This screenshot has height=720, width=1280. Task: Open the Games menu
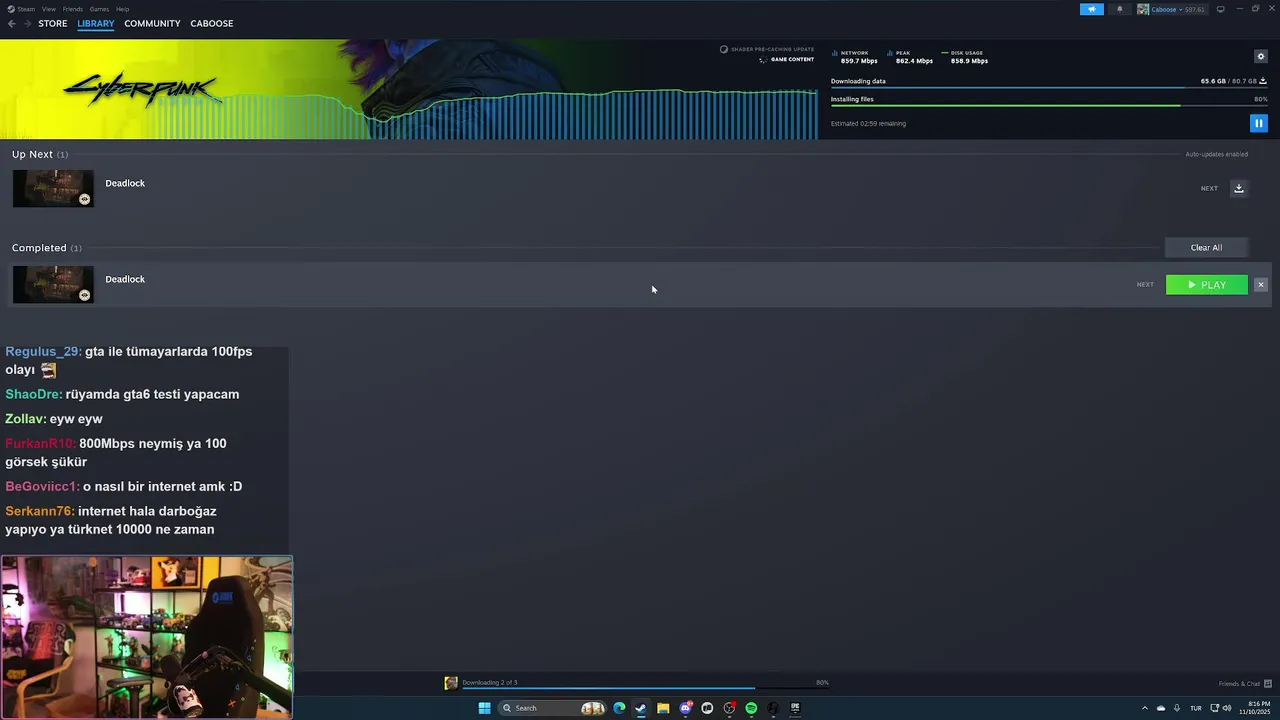pos(99,9)
